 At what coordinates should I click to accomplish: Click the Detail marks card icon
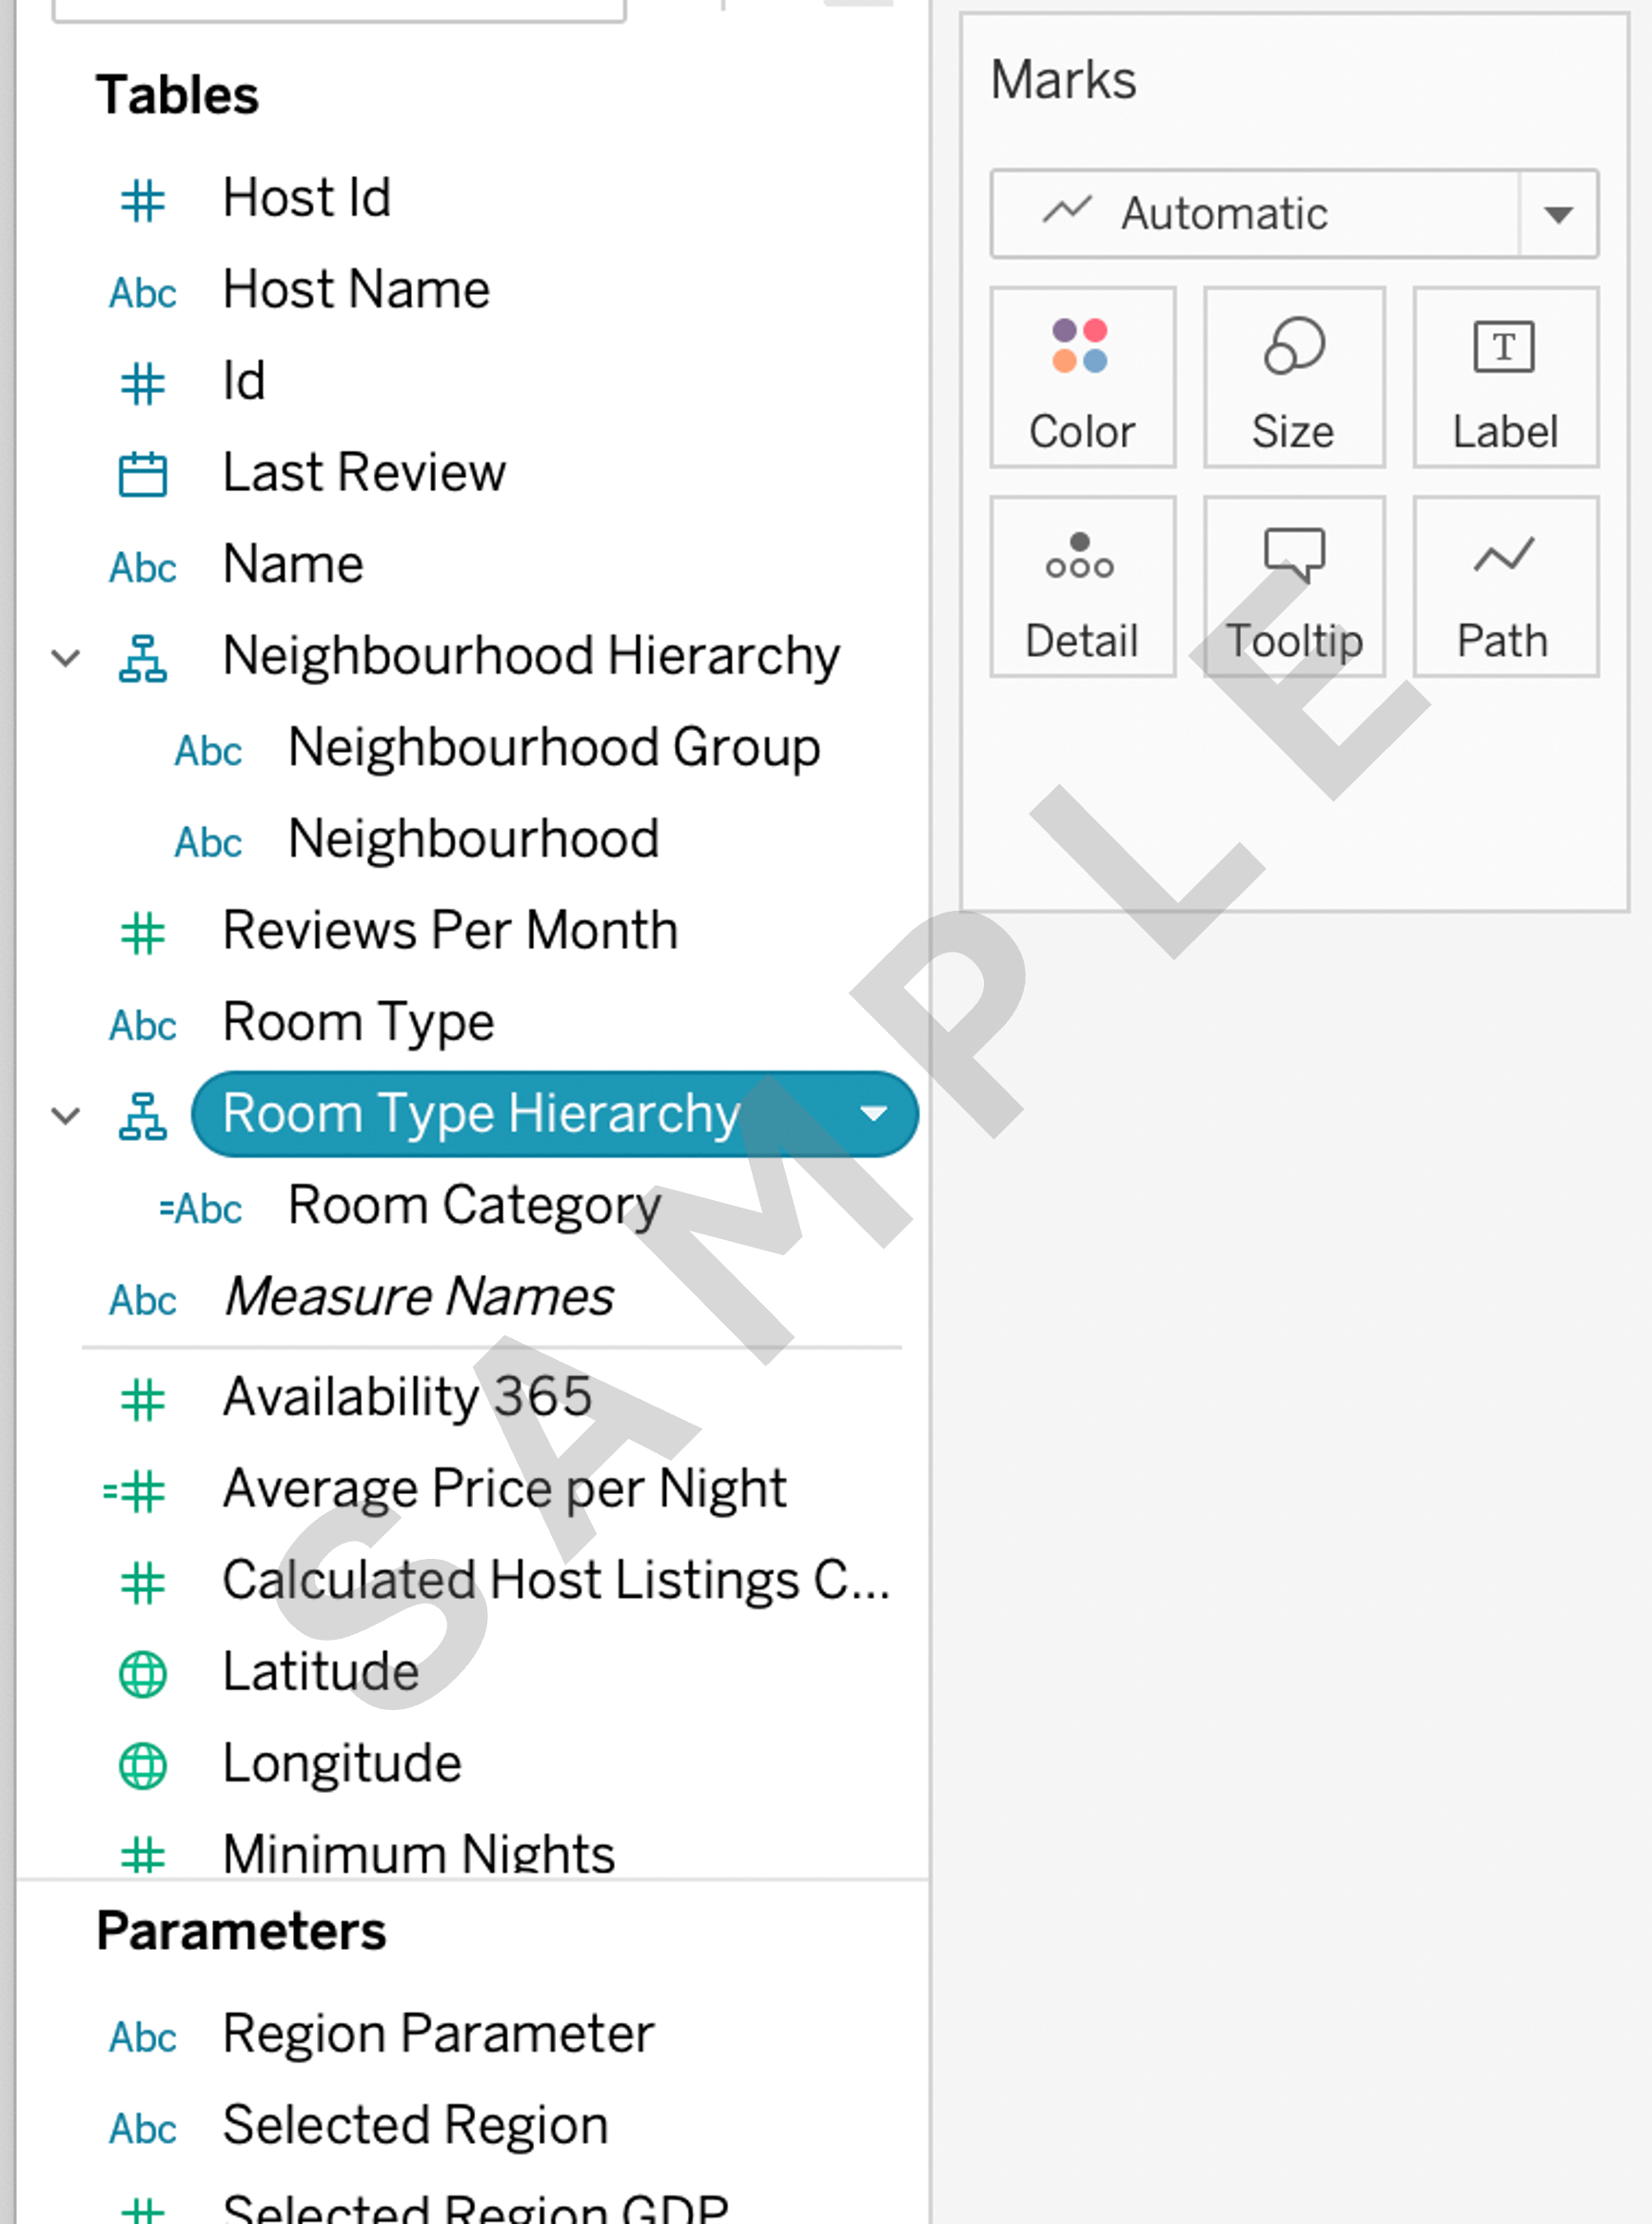[1080, 556]
